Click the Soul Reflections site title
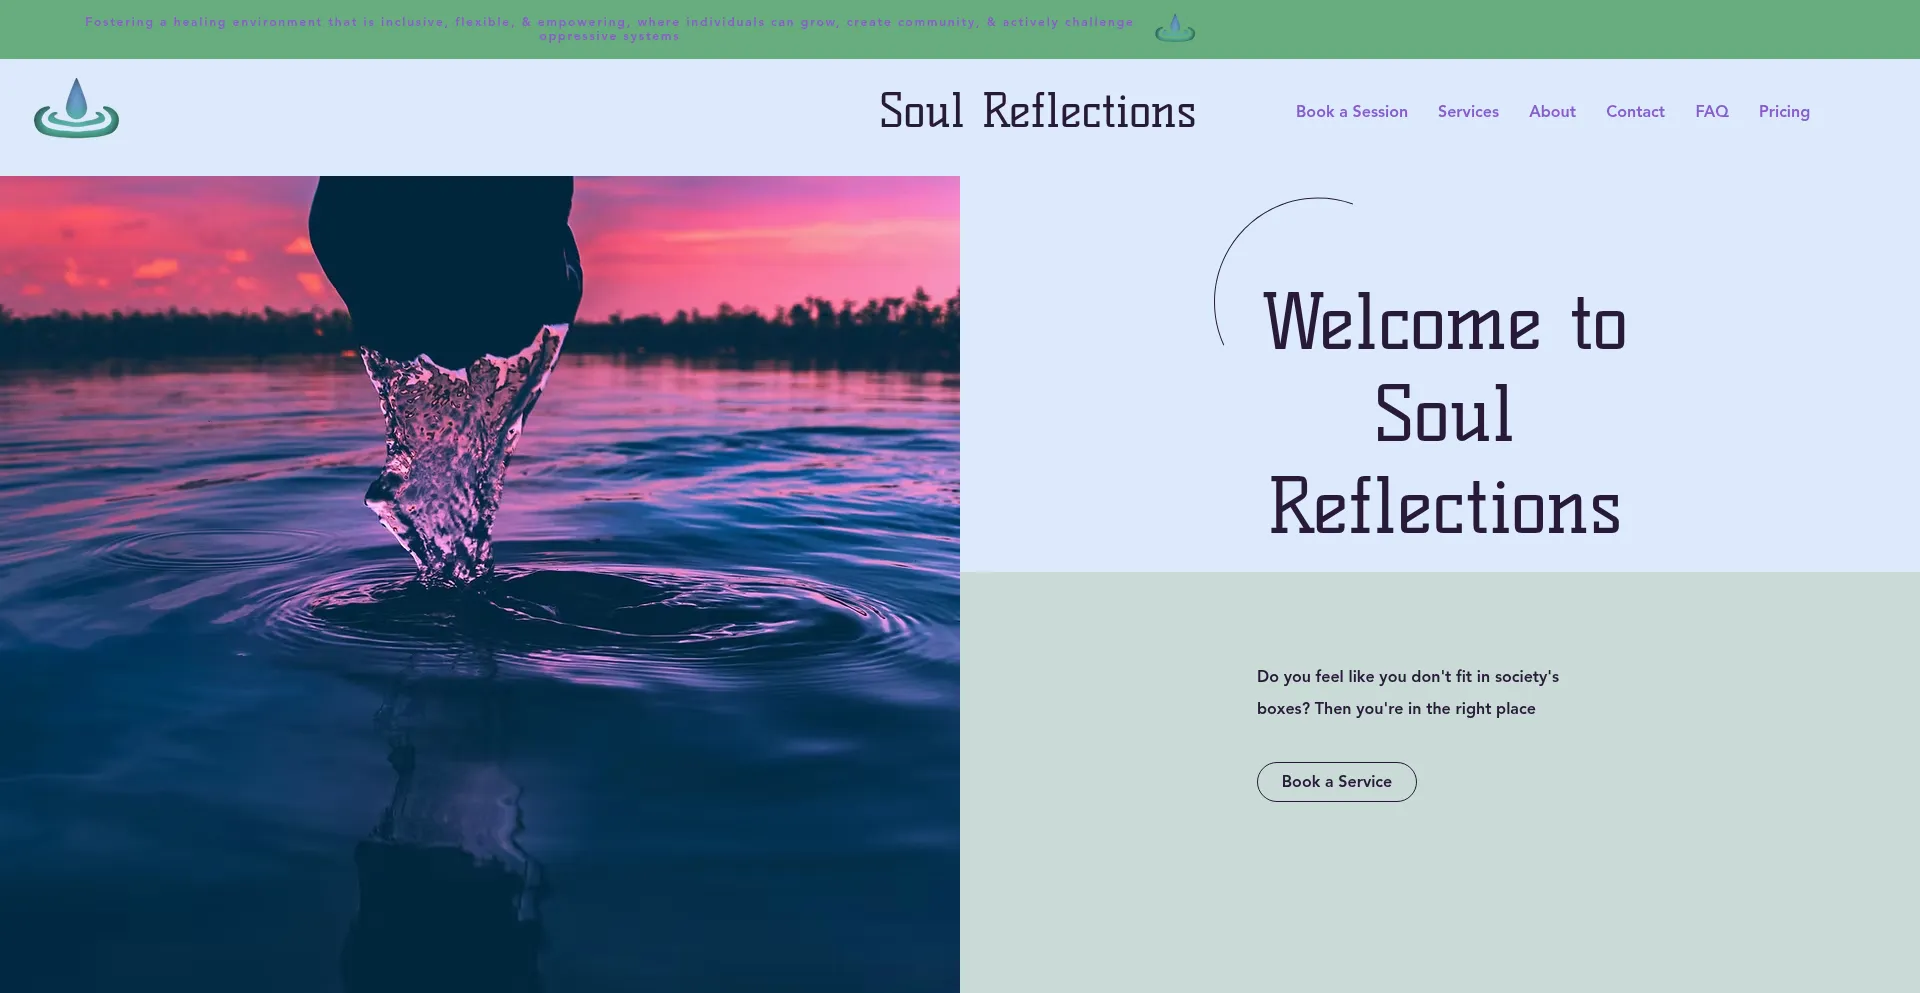This screenshot has width=1920, height=993. (1037, 111)
